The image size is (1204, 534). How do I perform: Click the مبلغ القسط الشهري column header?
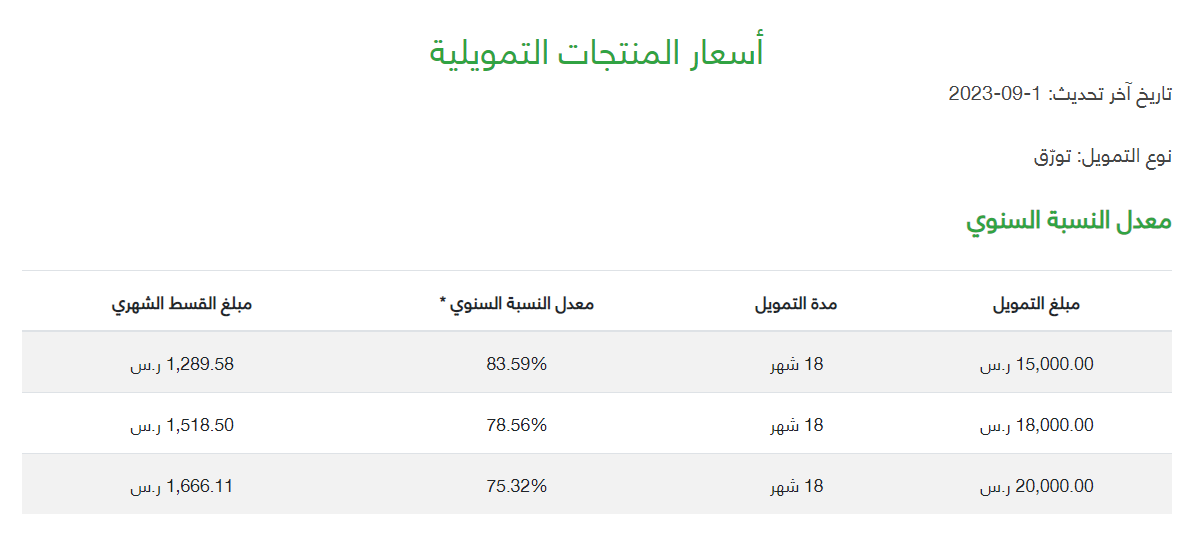pos(182,304)
